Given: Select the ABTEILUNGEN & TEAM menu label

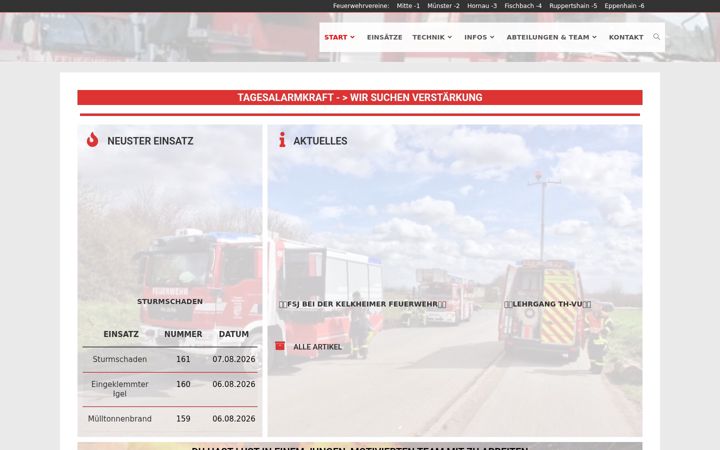Looking at the screenshot, I should click(548, 37).
